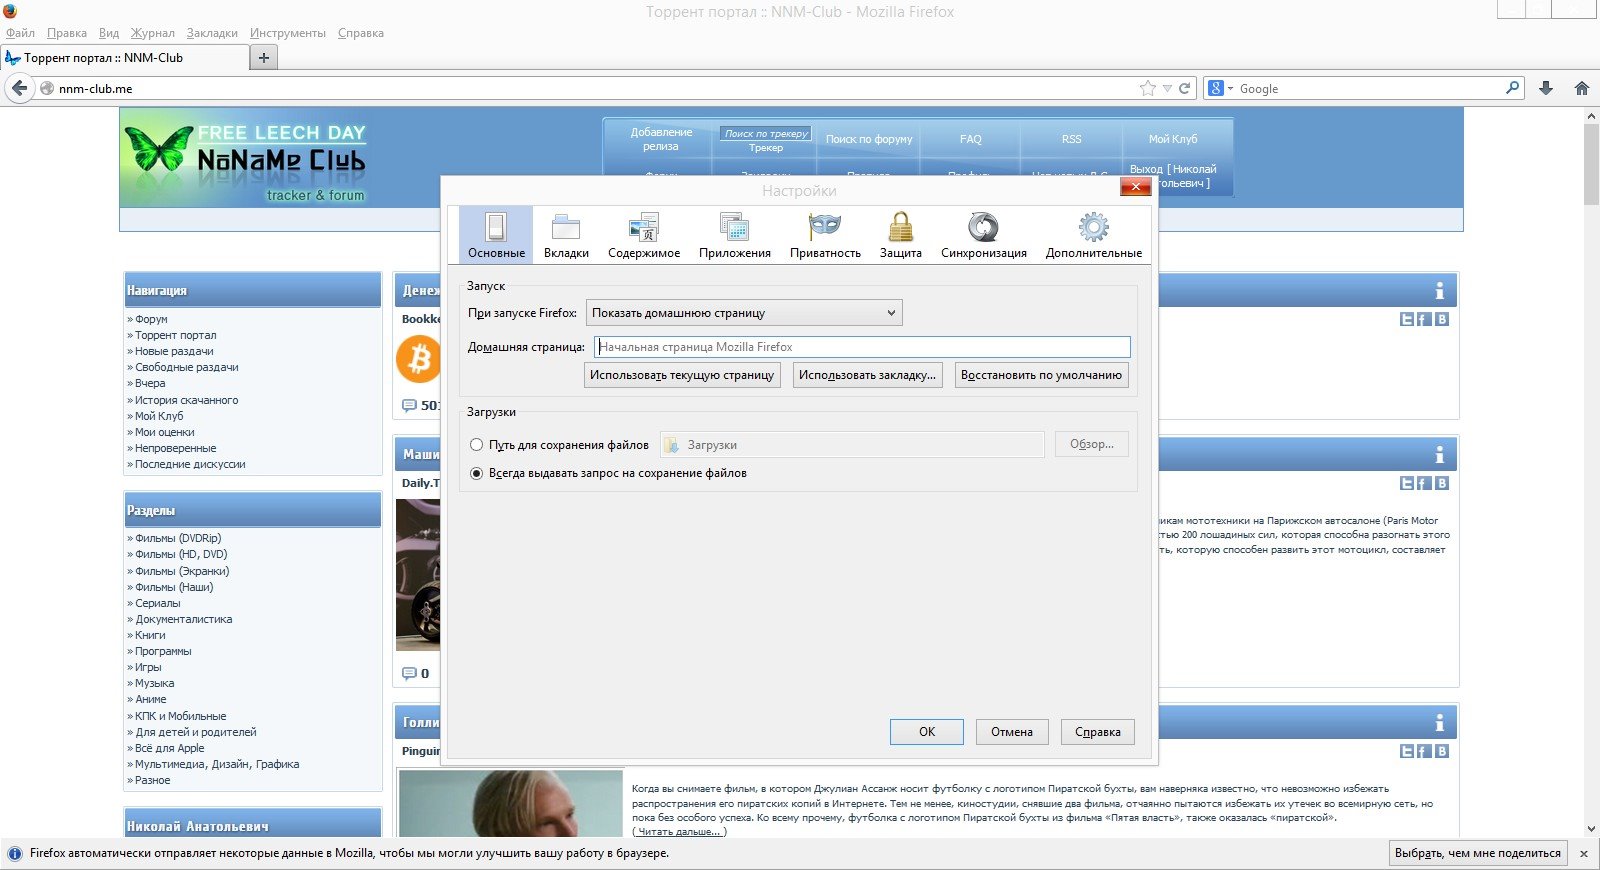Image resolution: width=1600 pixels, height=870 pixels.
Task: Click Поиск по форуму header link
Action: coord(869,139)
